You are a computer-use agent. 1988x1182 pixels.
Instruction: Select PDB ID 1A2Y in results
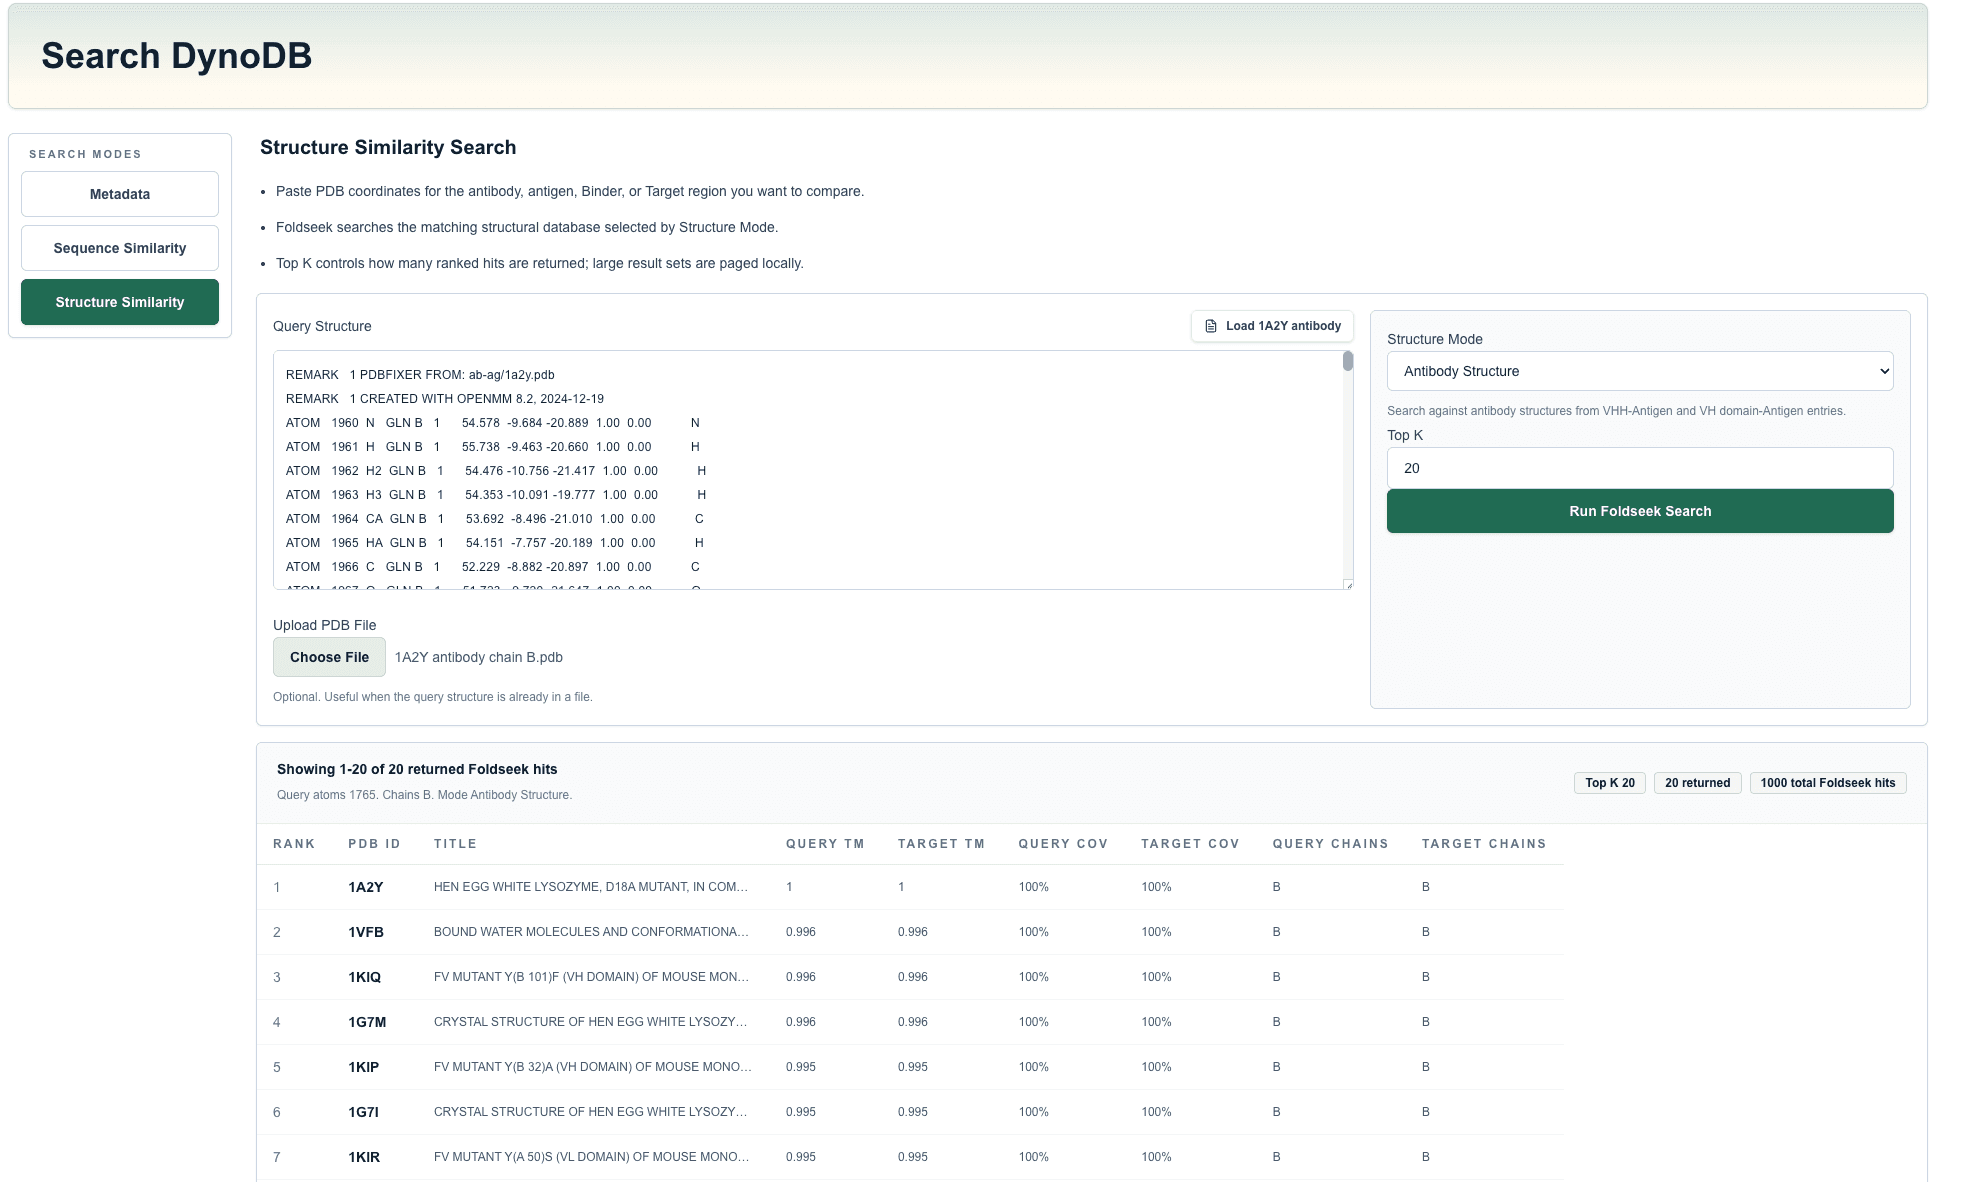point(366,887)
